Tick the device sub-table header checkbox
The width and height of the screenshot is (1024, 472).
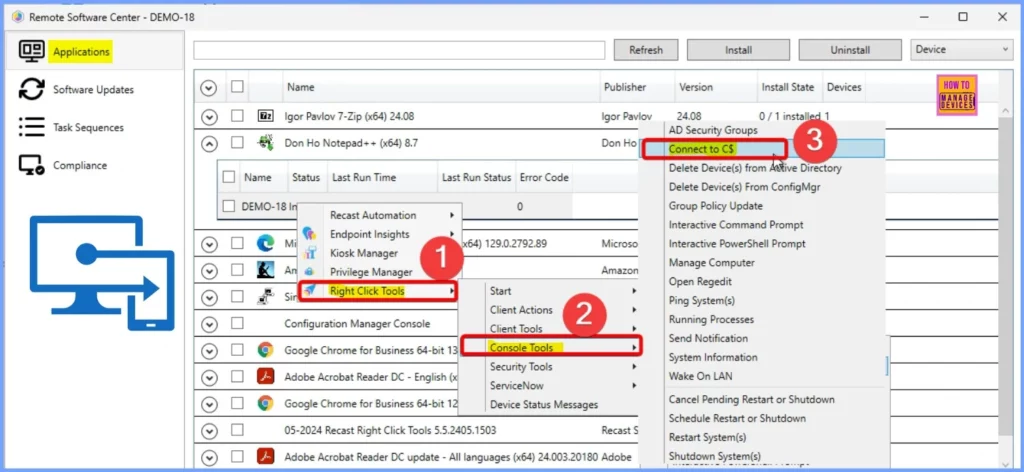pyautogui.click(x=229, y=177)
